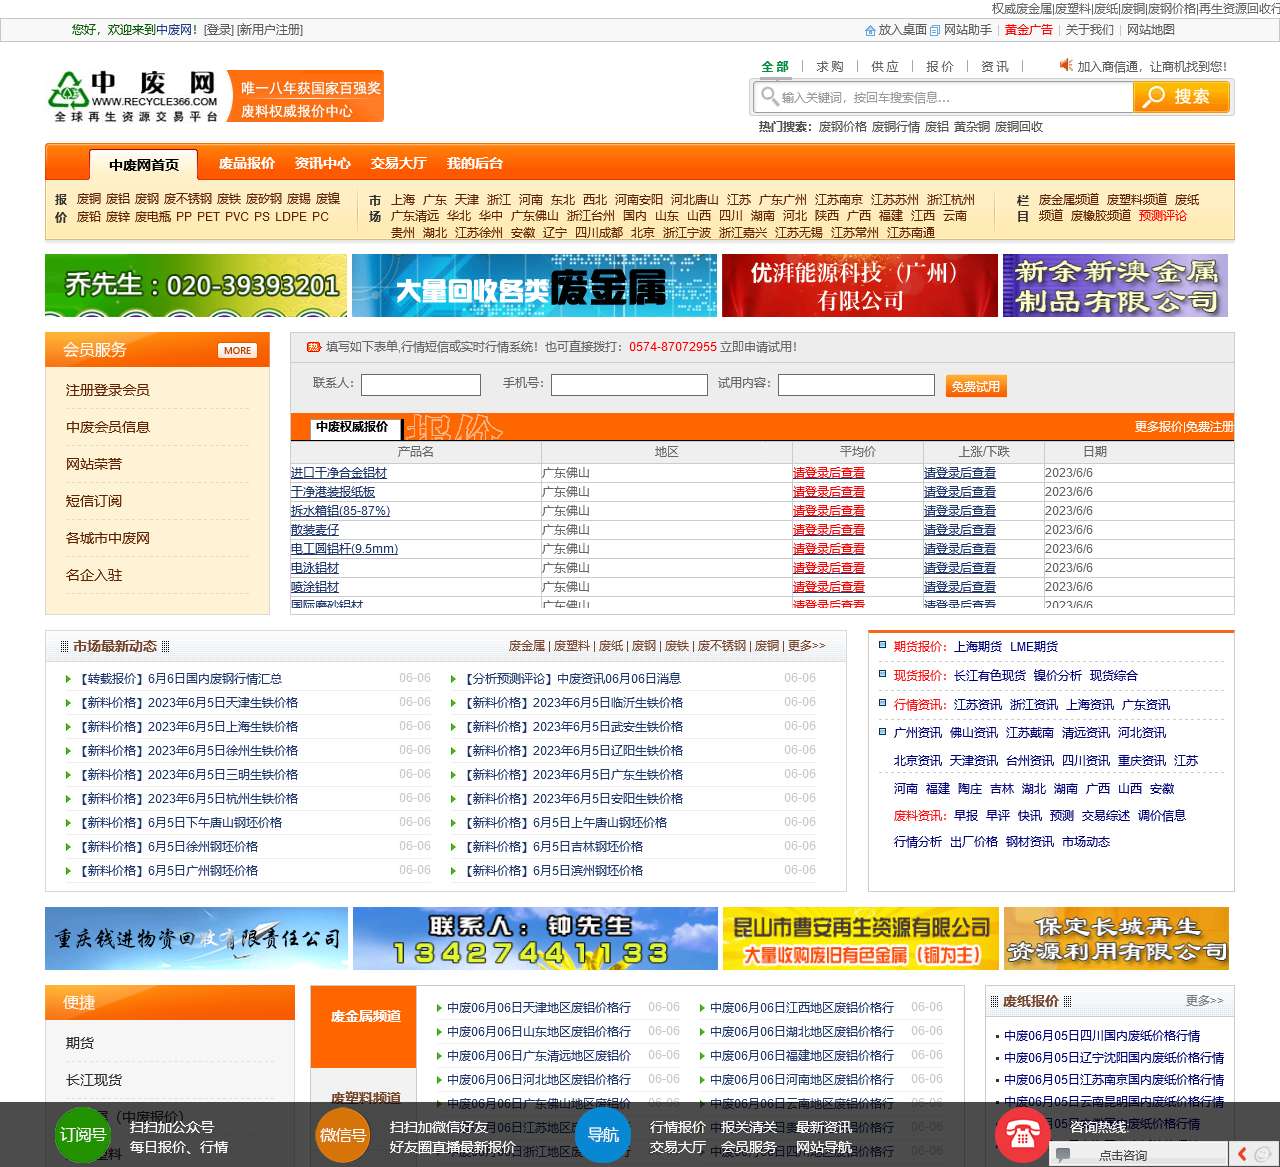The width and height of the screenshot is (1280, 1167).
Task: Open the 关于我们 link
Action: point(1089,30)
